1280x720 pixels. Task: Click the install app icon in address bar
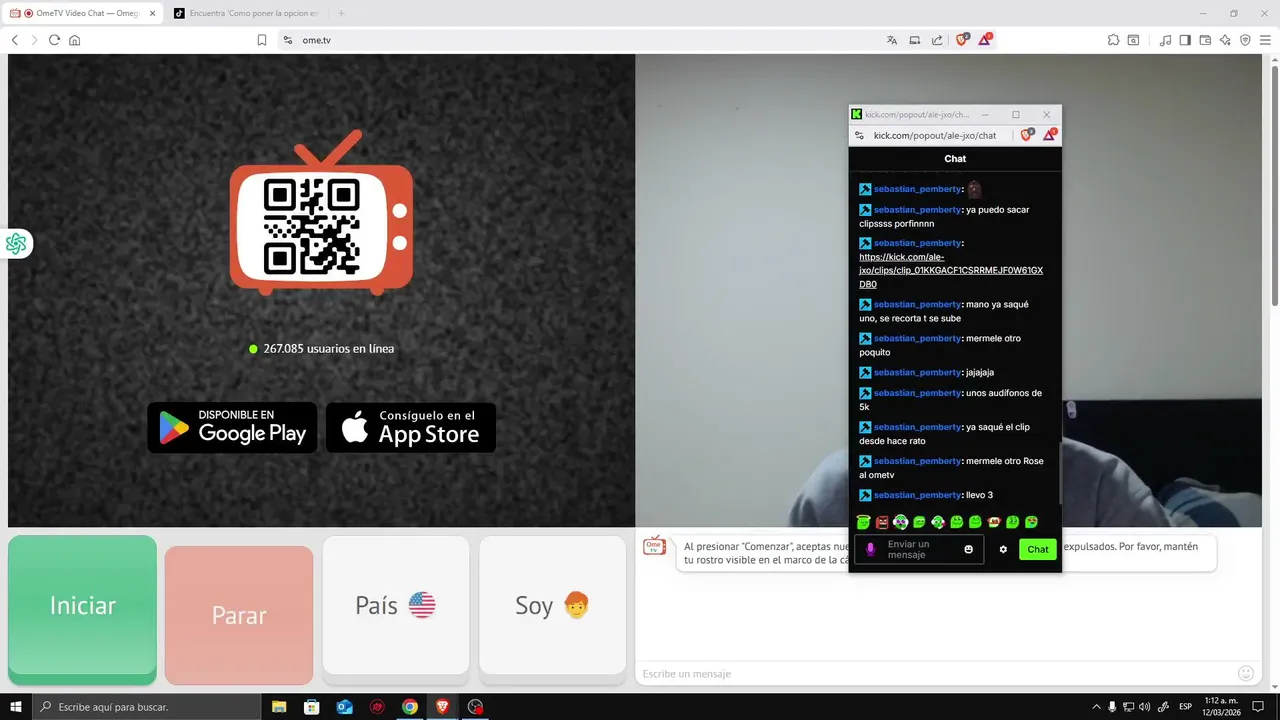pyautogui.click(x=914, y=40)
